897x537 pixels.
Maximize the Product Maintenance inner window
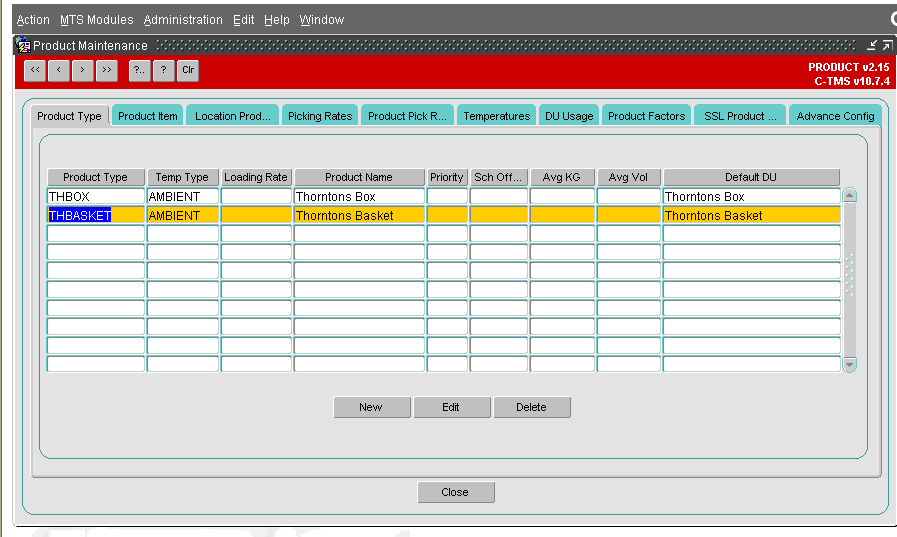[887, 45]
